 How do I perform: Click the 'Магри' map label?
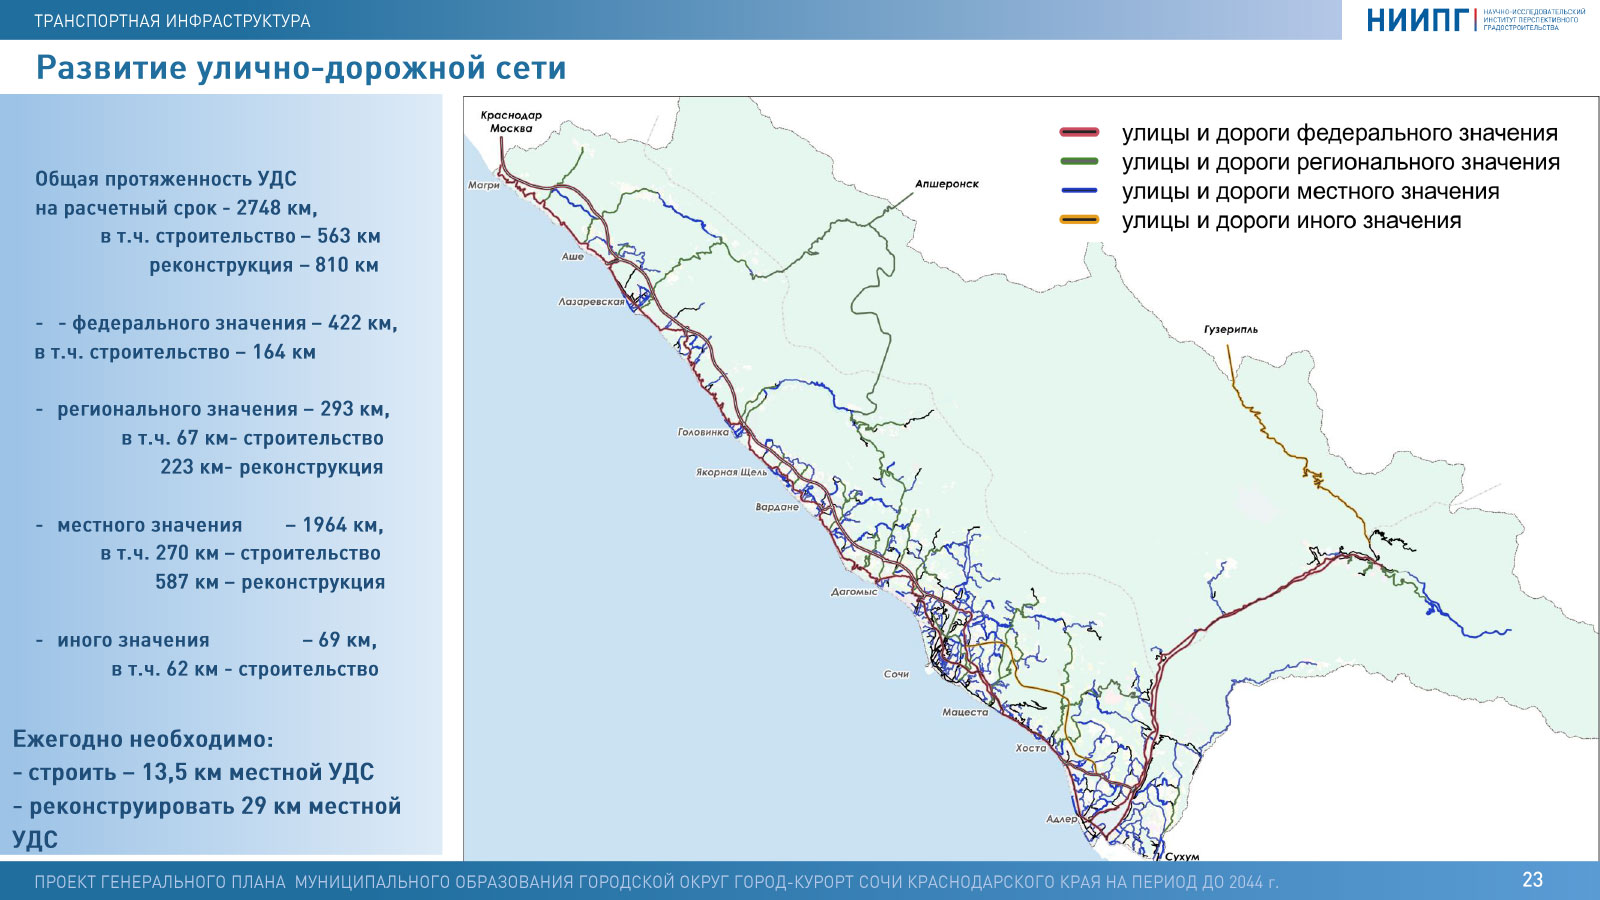click(x=484, y=185)
